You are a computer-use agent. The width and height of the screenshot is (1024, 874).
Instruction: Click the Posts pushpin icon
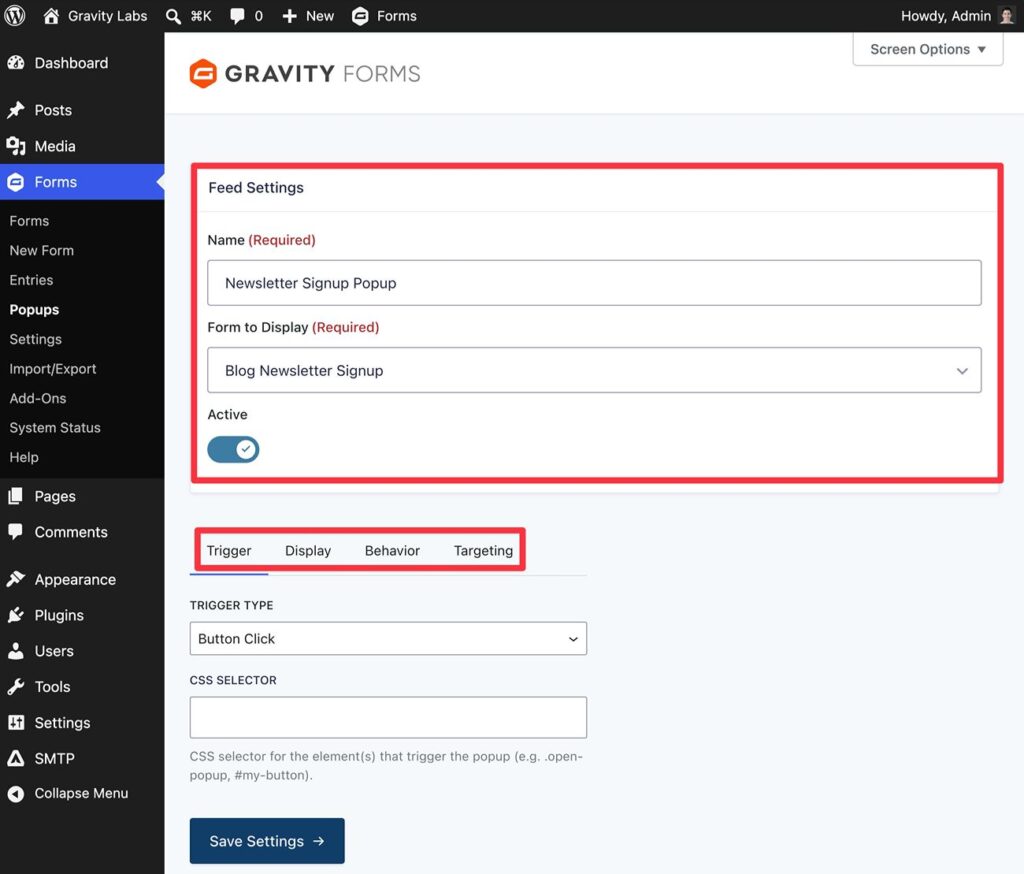pyautogui.click(x=16, y=110)
